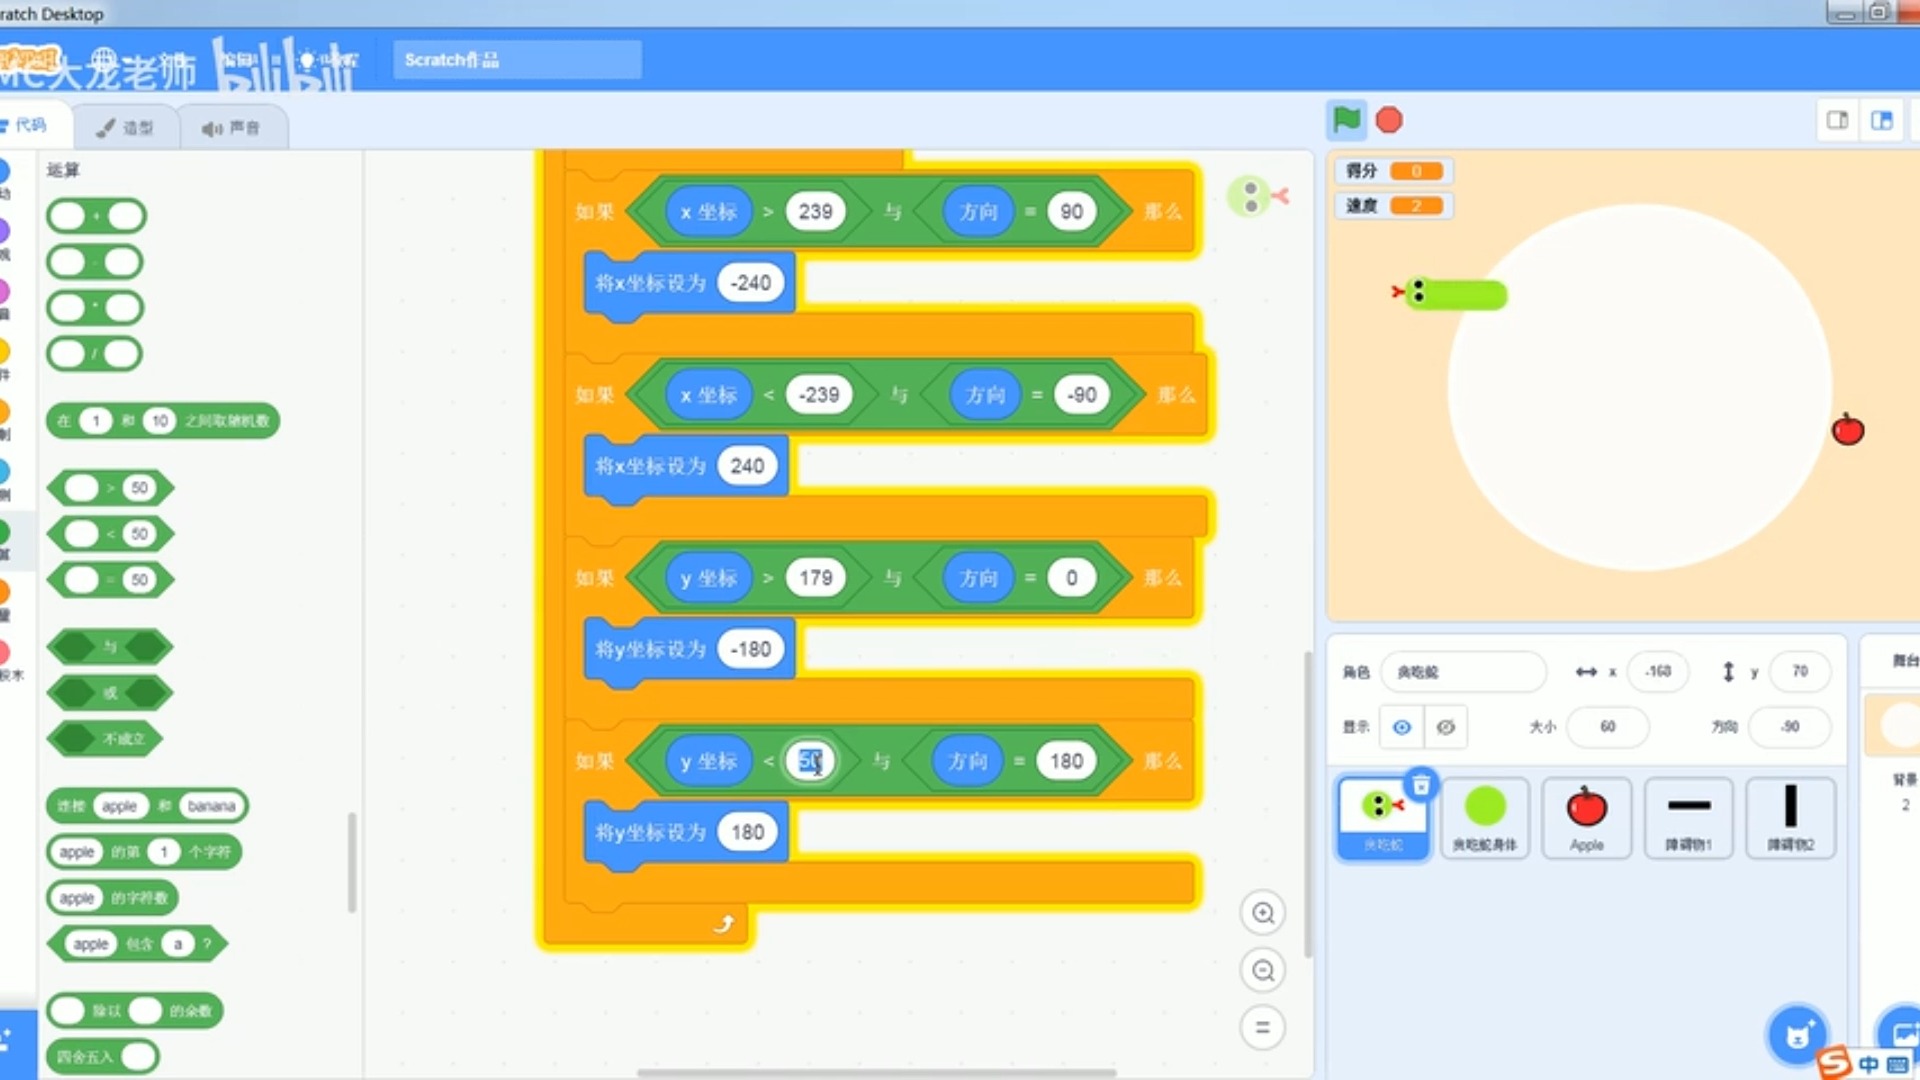Show sprite using the eye toggle

(x=1402, y=727)
